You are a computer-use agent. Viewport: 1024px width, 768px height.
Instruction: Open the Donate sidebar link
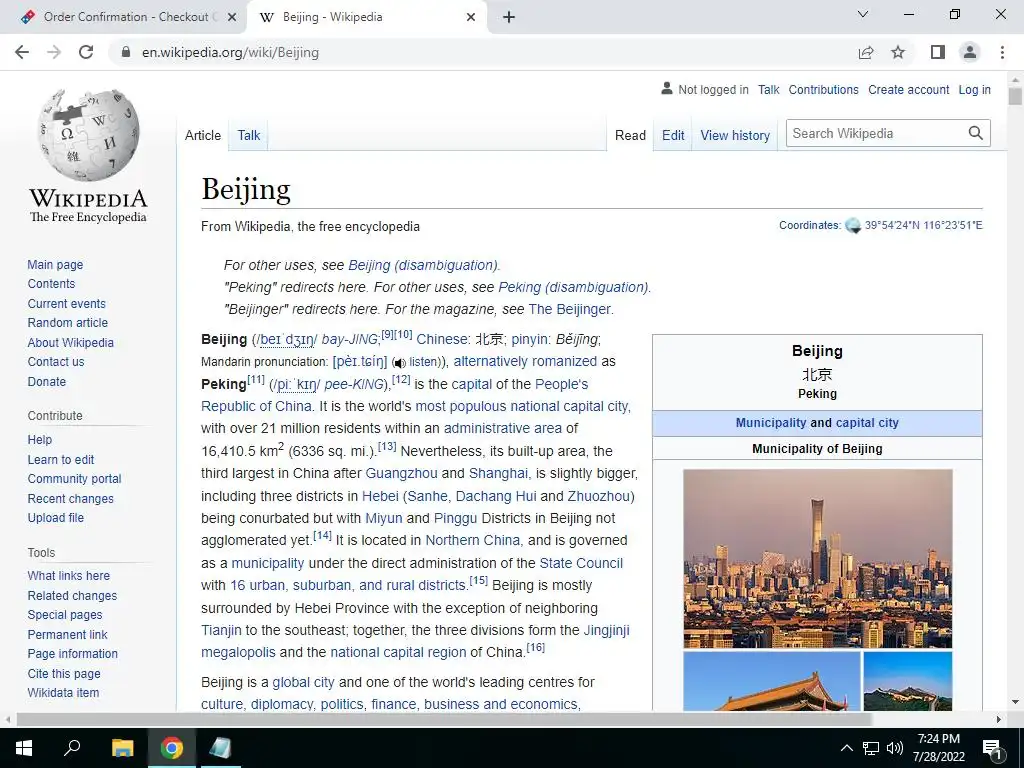coord(46,381)
